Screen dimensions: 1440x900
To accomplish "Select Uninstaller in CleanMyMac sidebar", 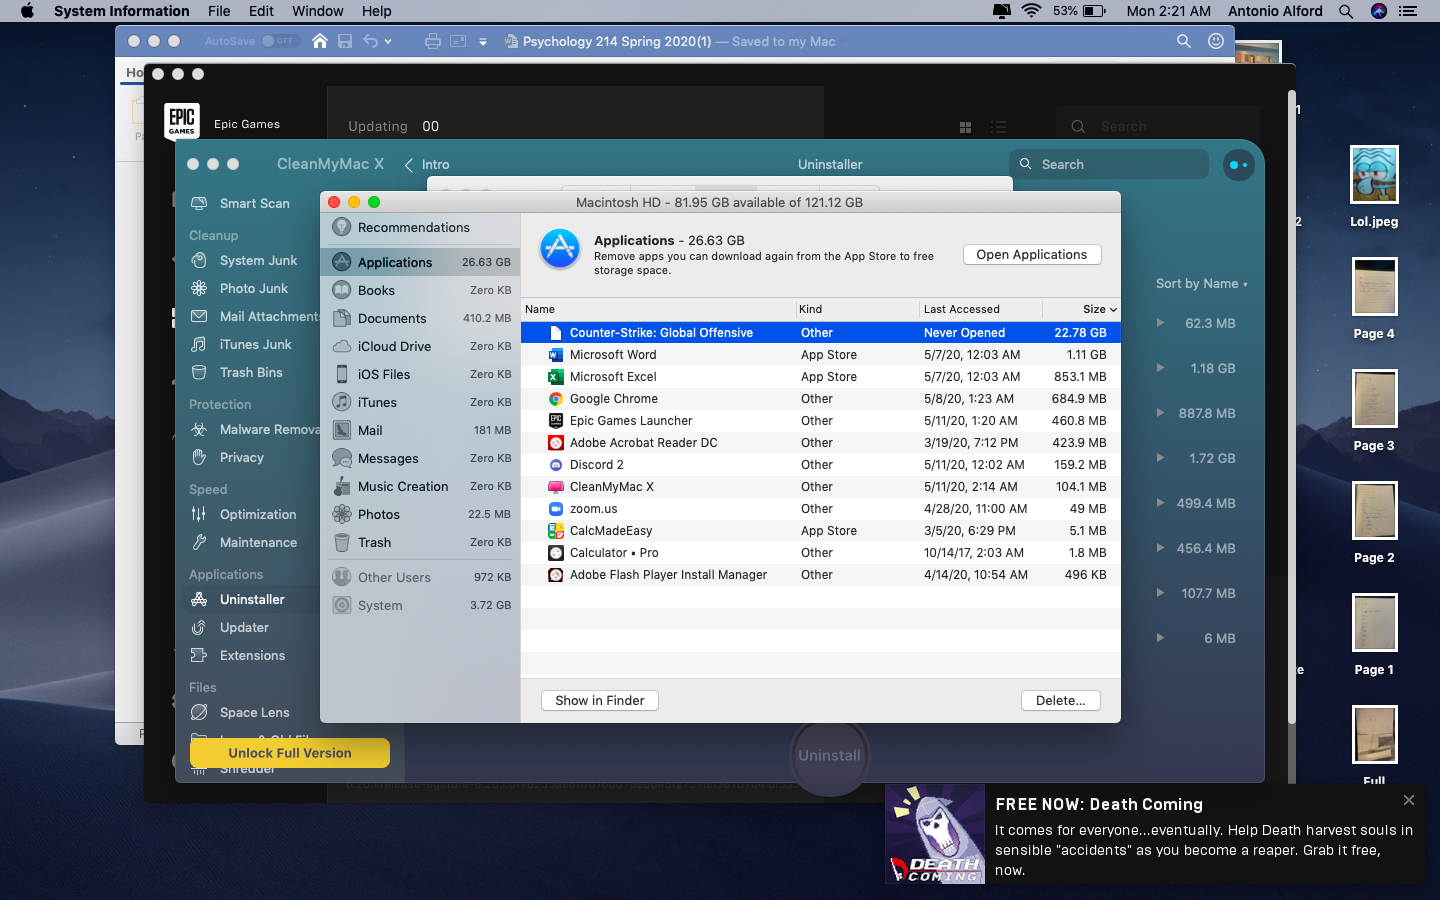I will pos(237,599).
